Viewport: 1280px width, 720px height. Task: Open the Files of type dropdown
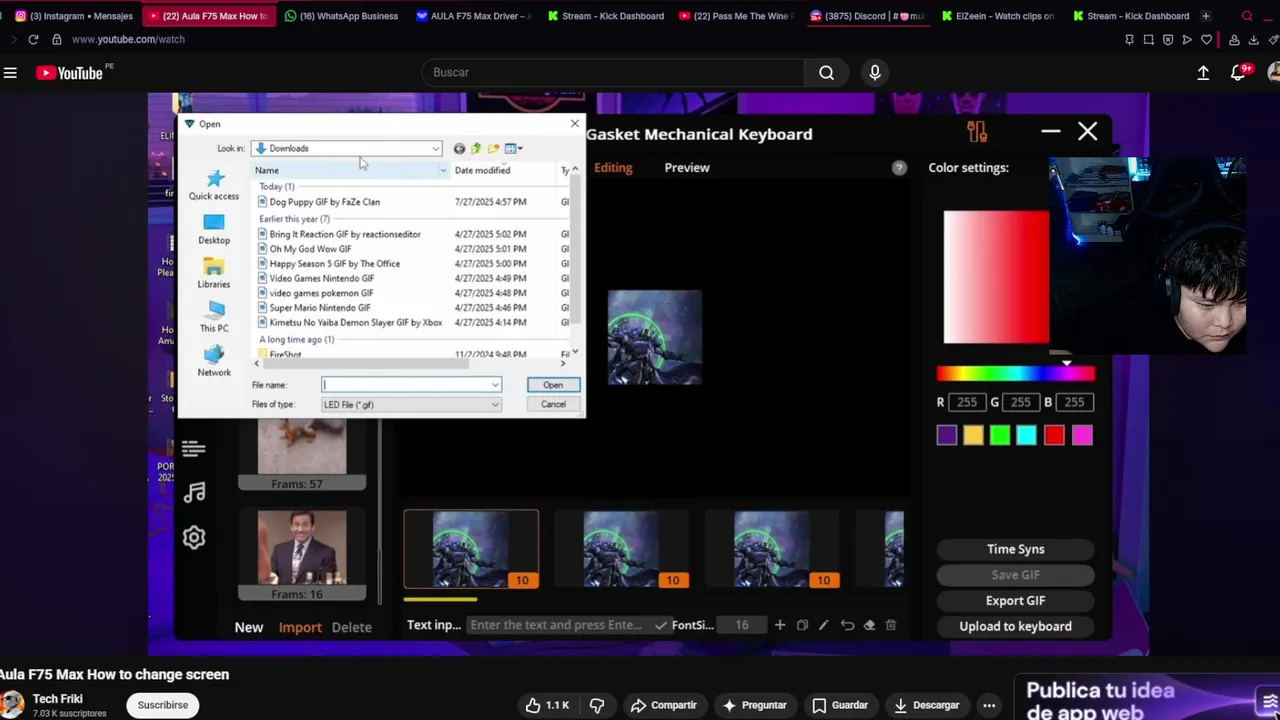[411, 404]
